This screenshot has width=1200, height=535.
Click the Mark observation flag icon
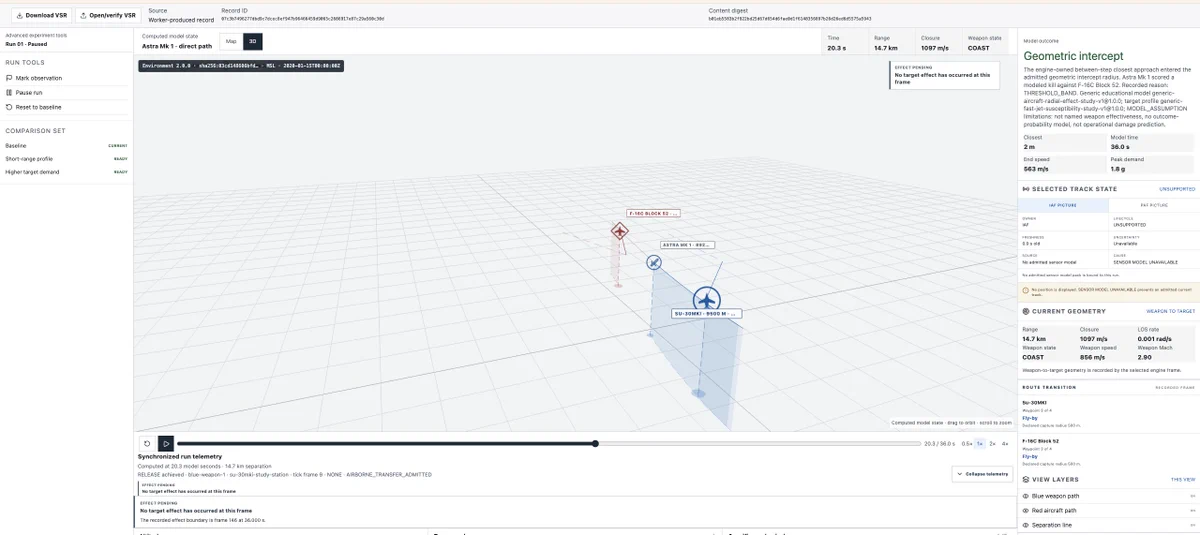(9, 78)
